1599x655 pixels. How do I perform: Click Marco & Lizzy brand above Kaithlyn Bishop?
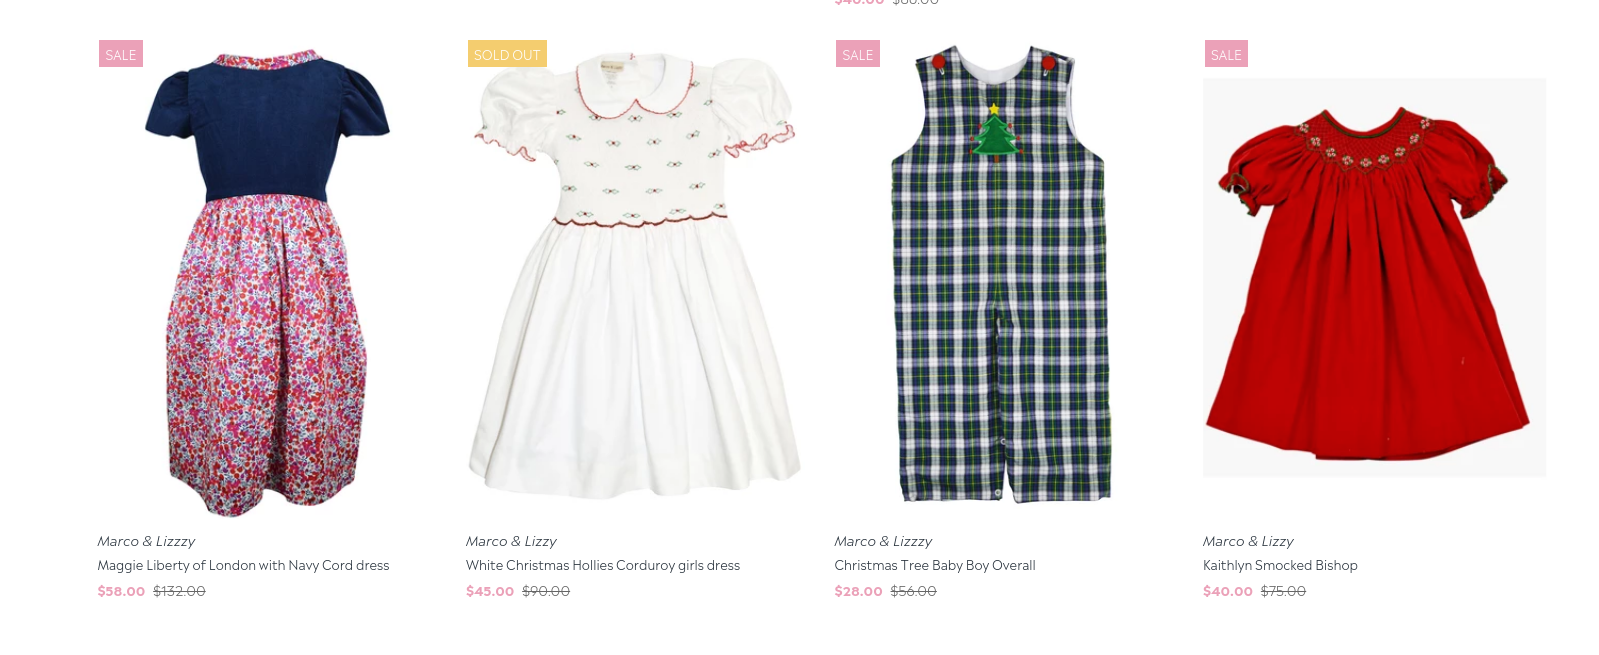click(1248, 541)
